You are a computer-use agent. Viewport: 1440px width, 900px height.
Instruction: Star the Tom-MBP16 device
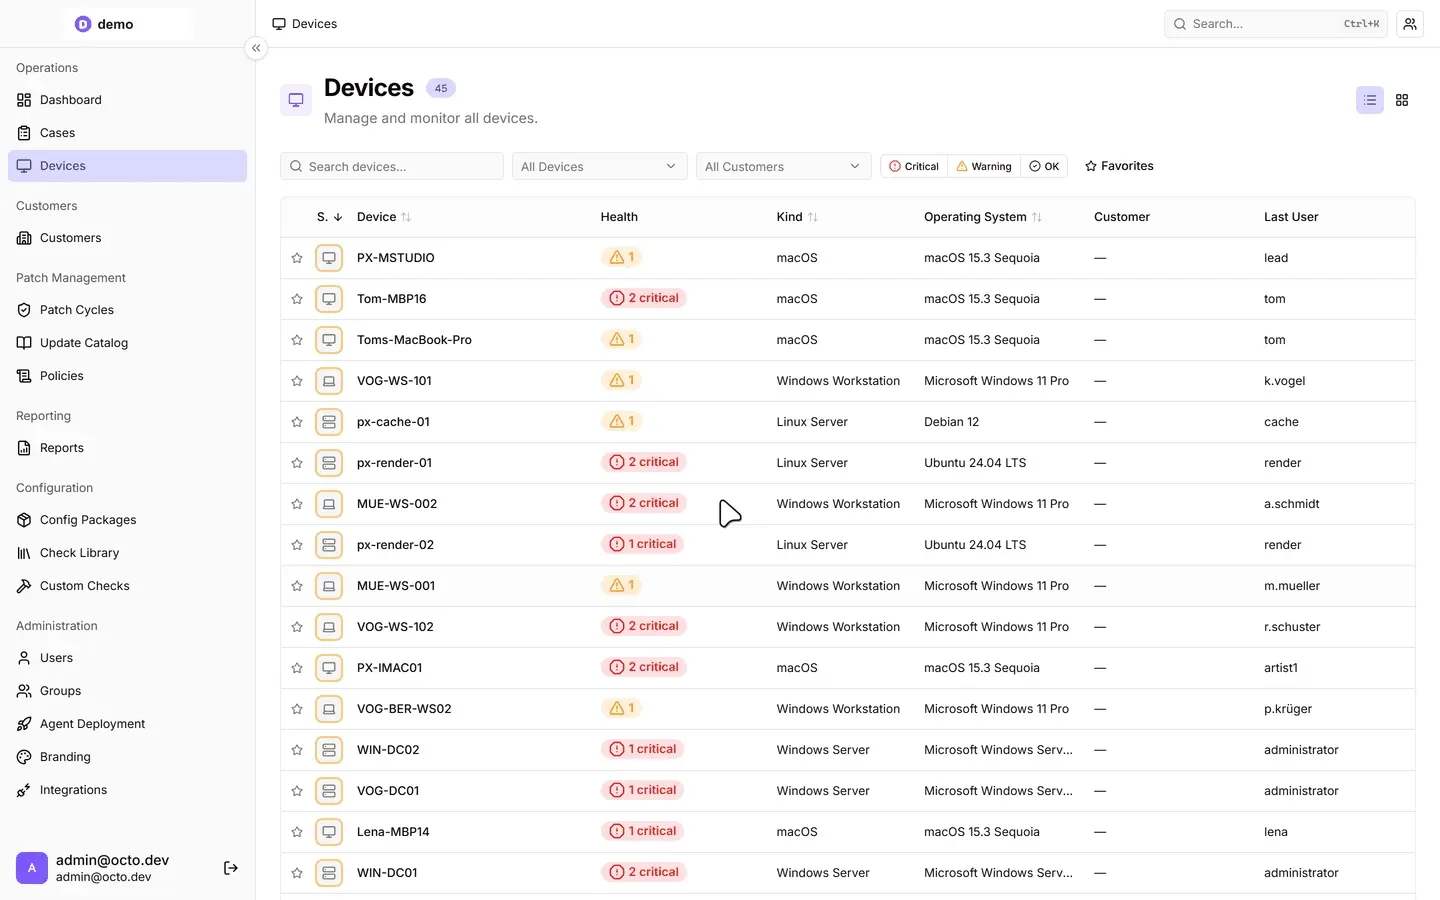[297, 299]
